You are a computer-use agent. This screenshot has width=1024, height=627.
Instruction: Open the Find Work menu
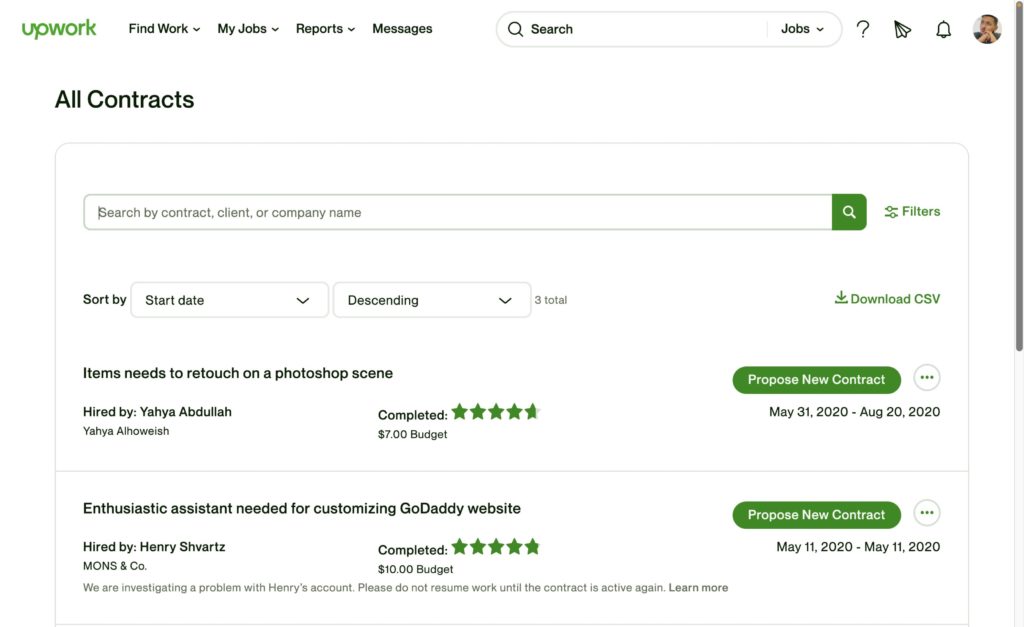coord(164,29)
